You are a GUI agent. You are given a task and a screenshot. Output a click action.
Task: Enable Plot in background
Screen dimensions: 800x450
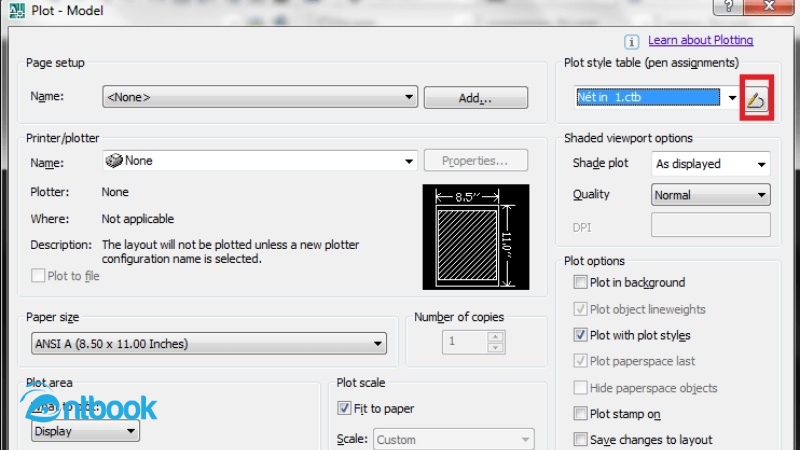(x=580, y=282)
